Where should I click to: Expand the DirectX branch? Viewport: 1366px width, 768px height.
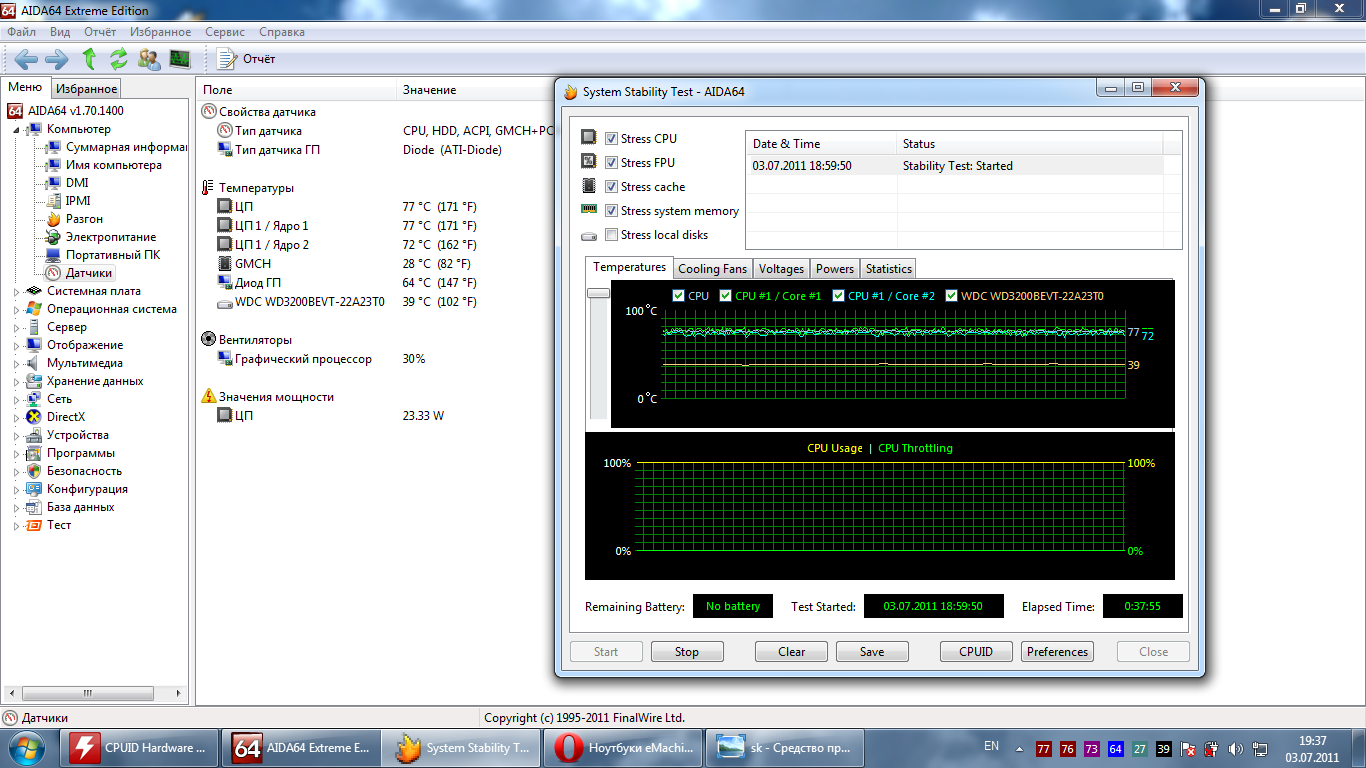(16, 417)
